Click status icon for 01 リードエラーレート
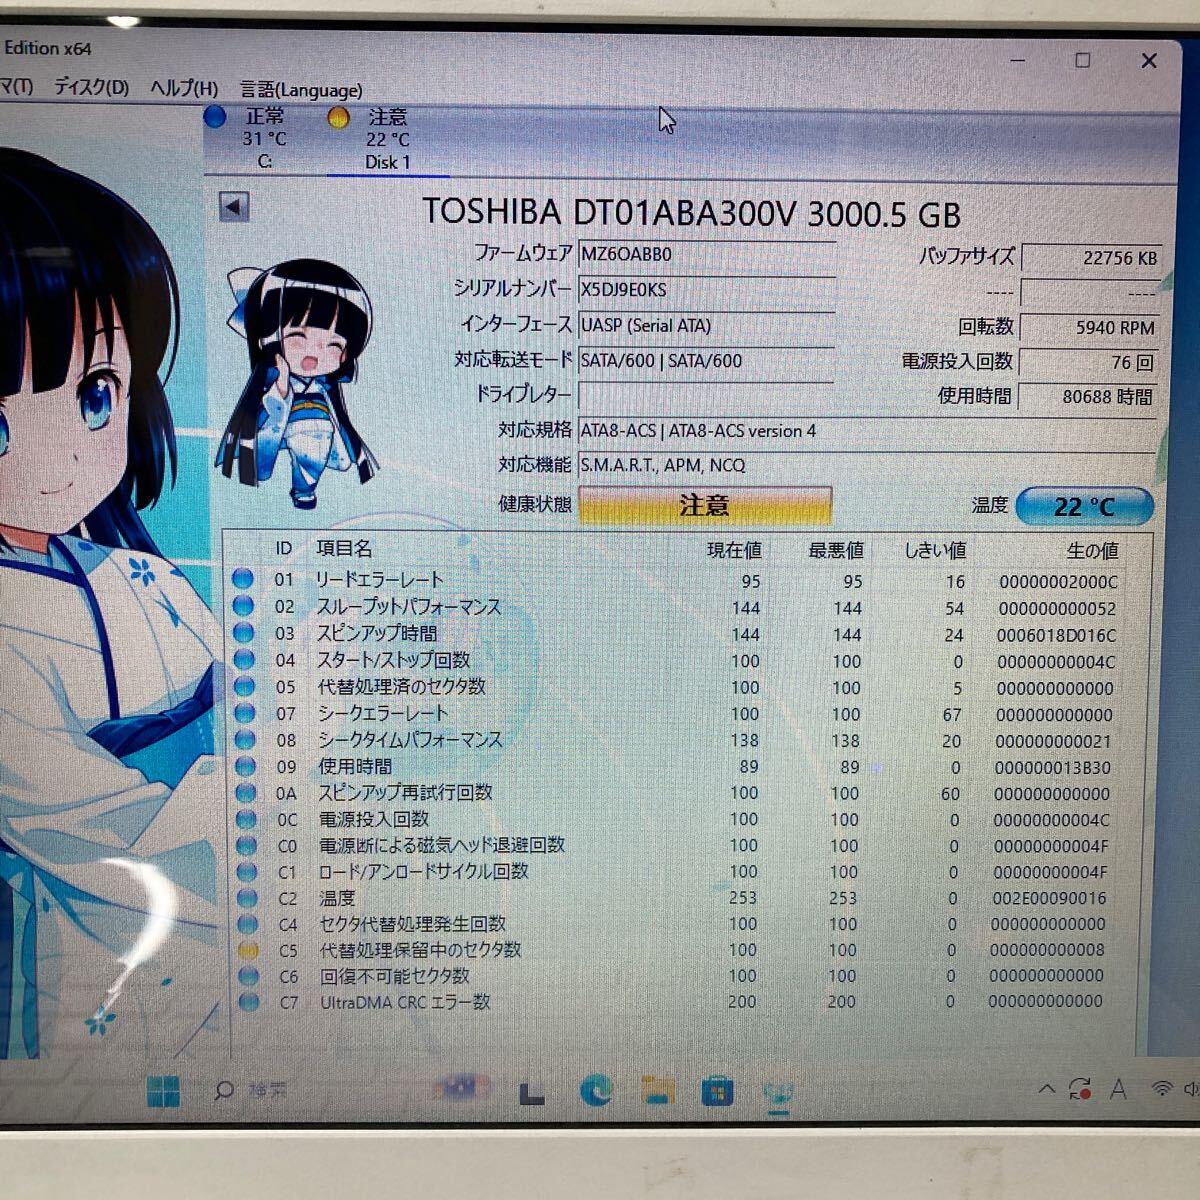This screenshot has height=1200, width=1200. coord(243,579)
